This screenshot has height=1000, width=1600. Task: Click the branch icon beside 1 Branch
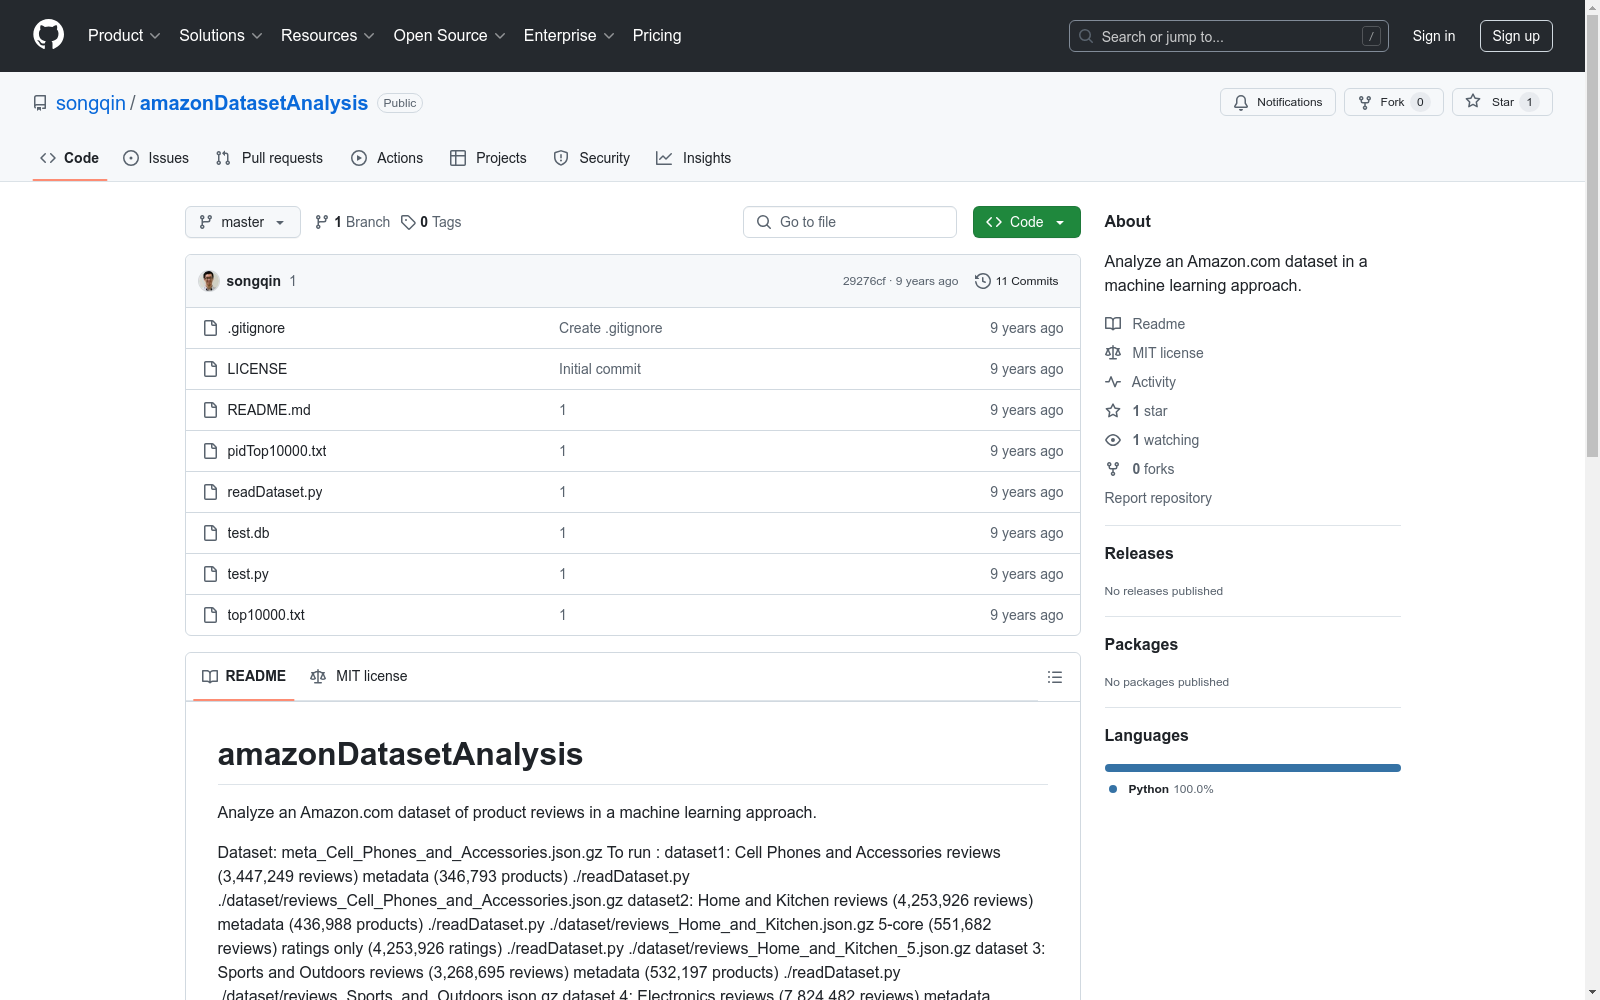click(x=322, y=222)
